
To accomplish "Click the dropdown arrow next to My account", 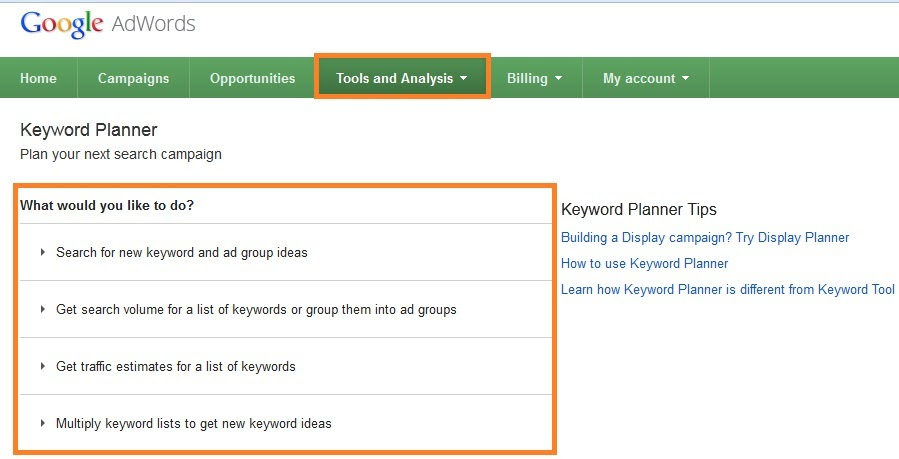I will coord(685,79).
